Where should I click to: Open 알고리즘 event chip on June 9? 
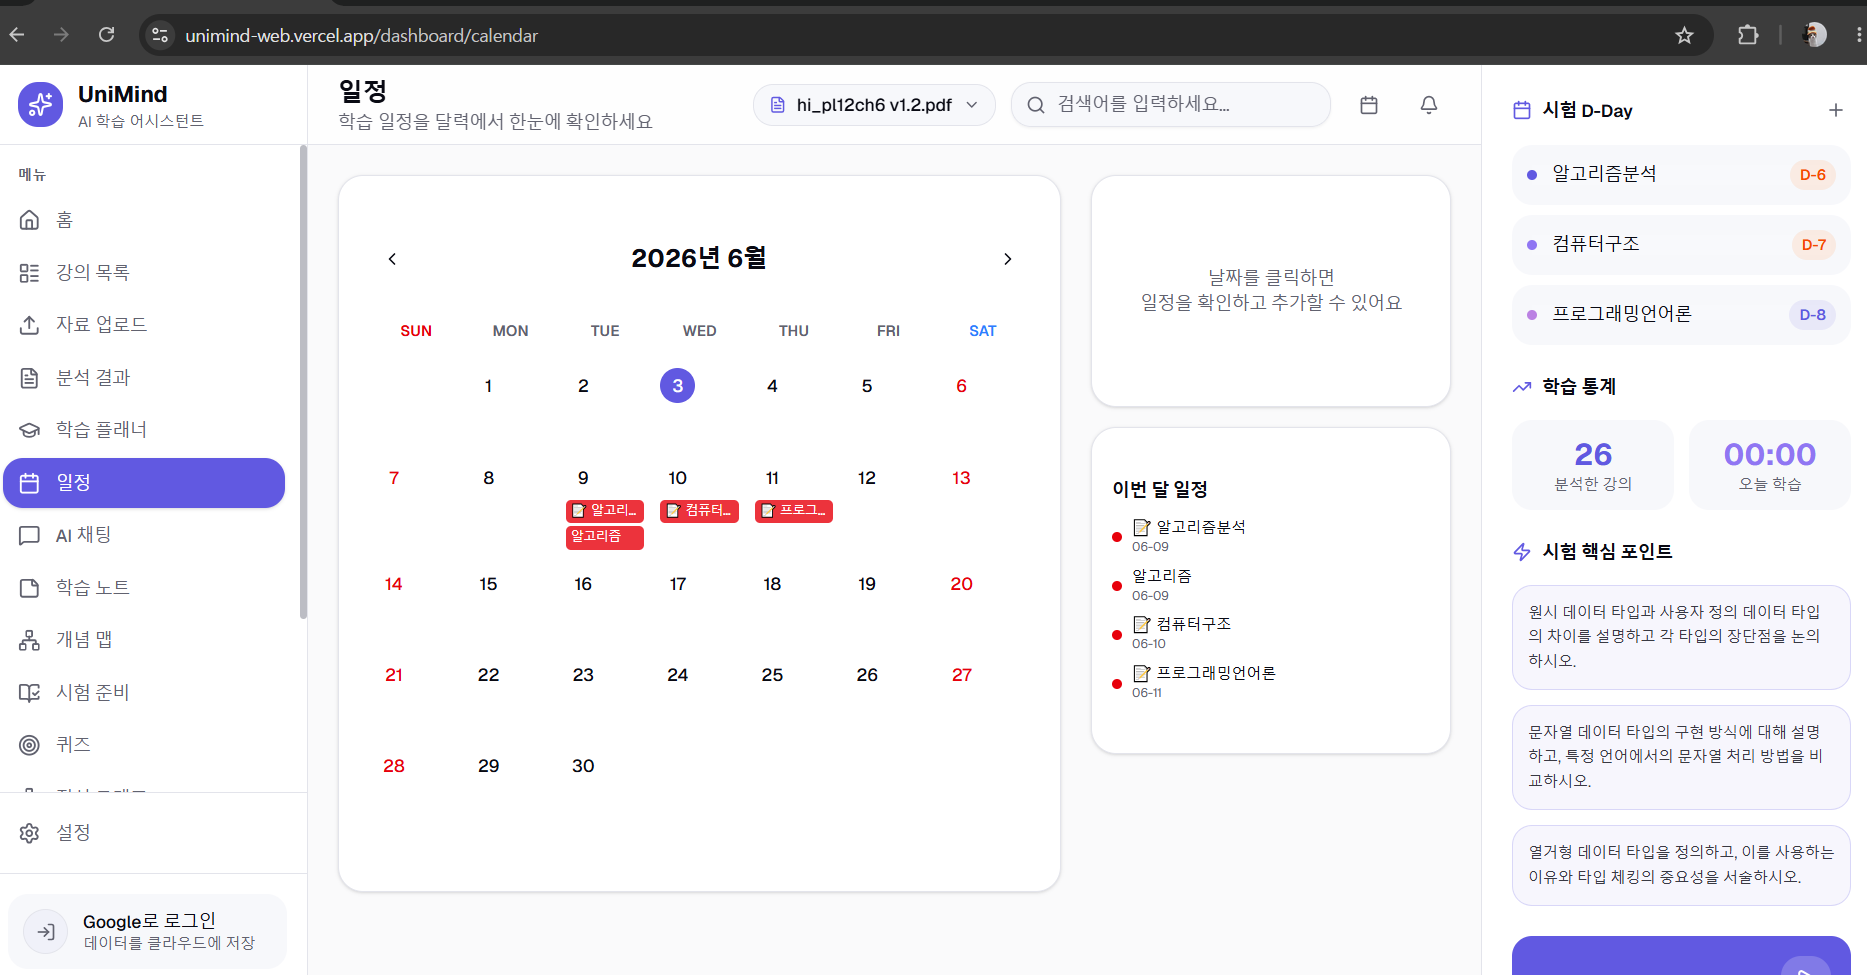click(x=605, y=537)
